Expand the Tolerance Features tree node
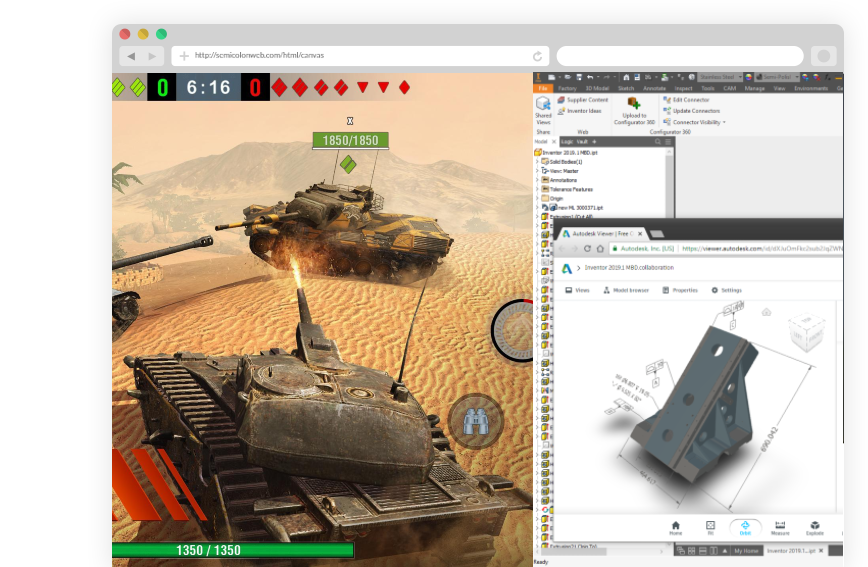Image resolution: width=868 pixels, height=567 pixels. click(x=537, y=189)
